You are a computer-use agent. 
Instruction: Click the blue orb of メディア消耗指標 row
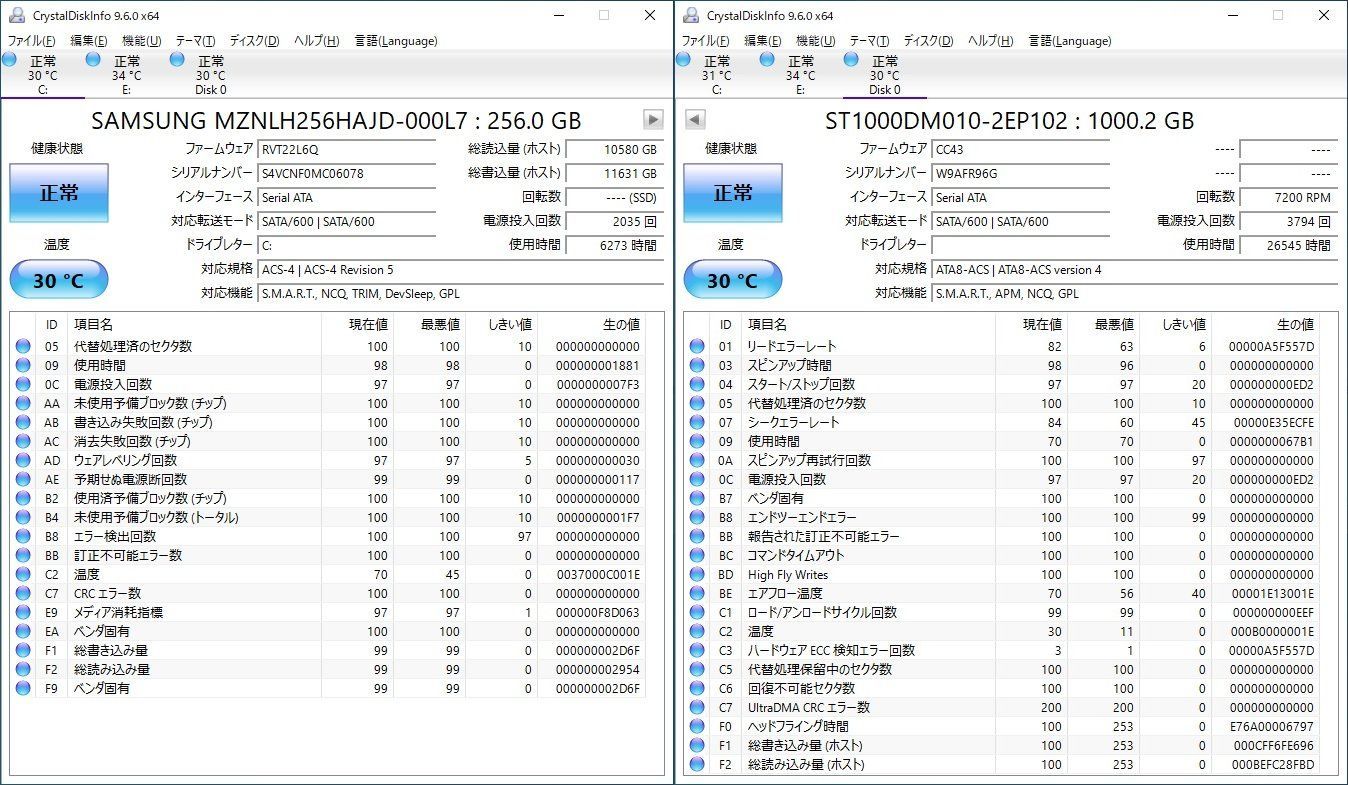click(23, 612)
